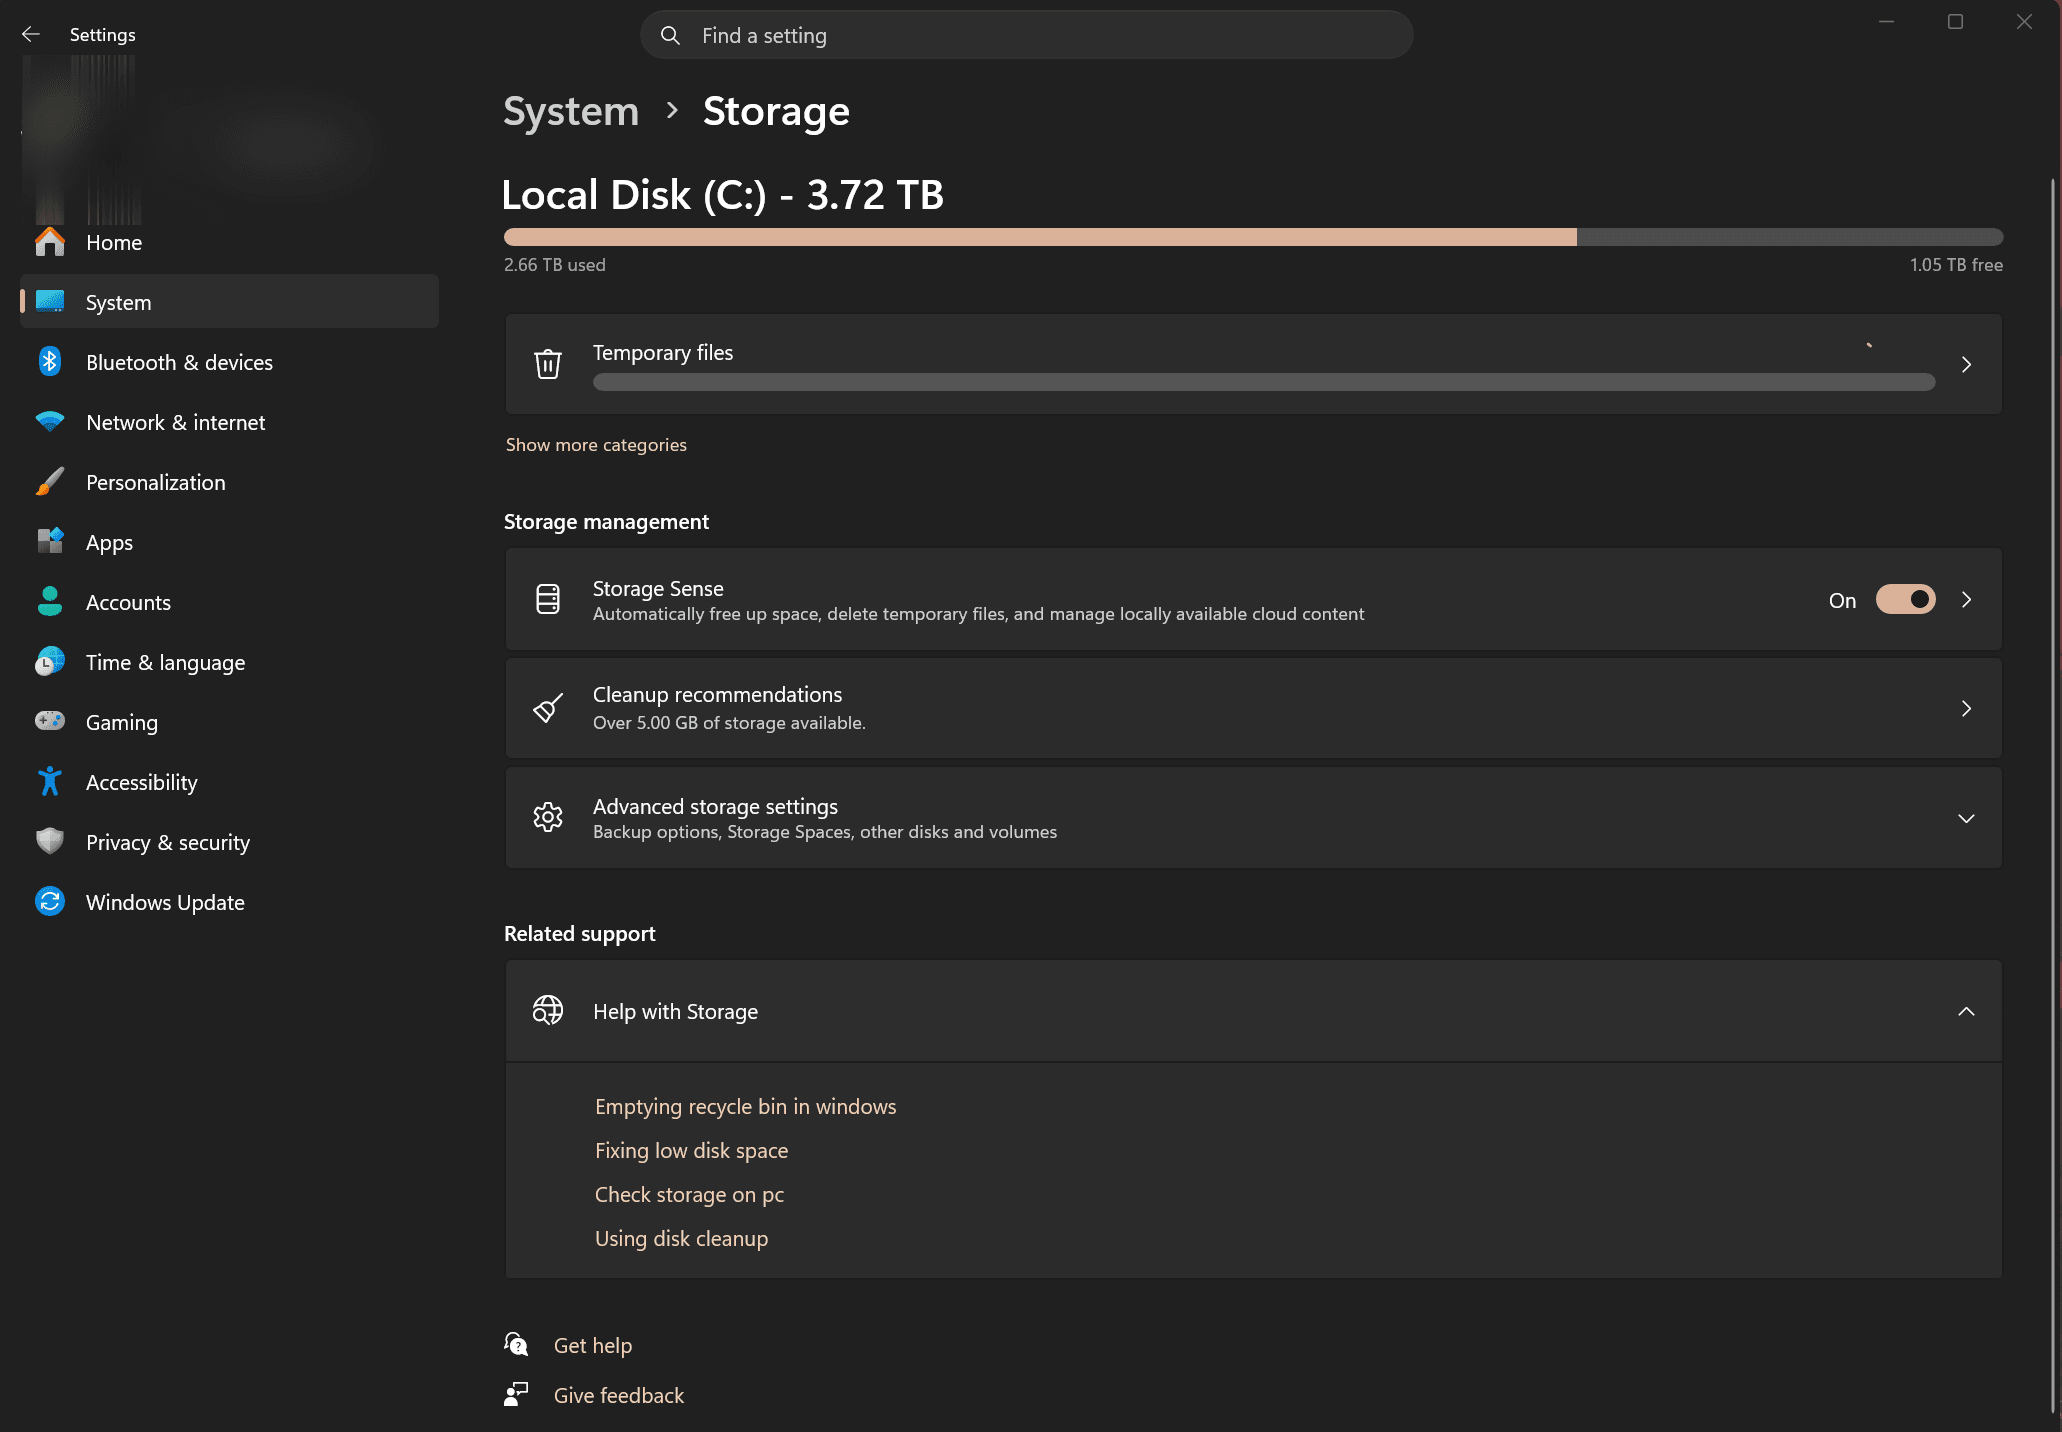Click the Home house icon
Image resolution: width=2062 pixels, height=1432 pixels.
coord(50,242)
